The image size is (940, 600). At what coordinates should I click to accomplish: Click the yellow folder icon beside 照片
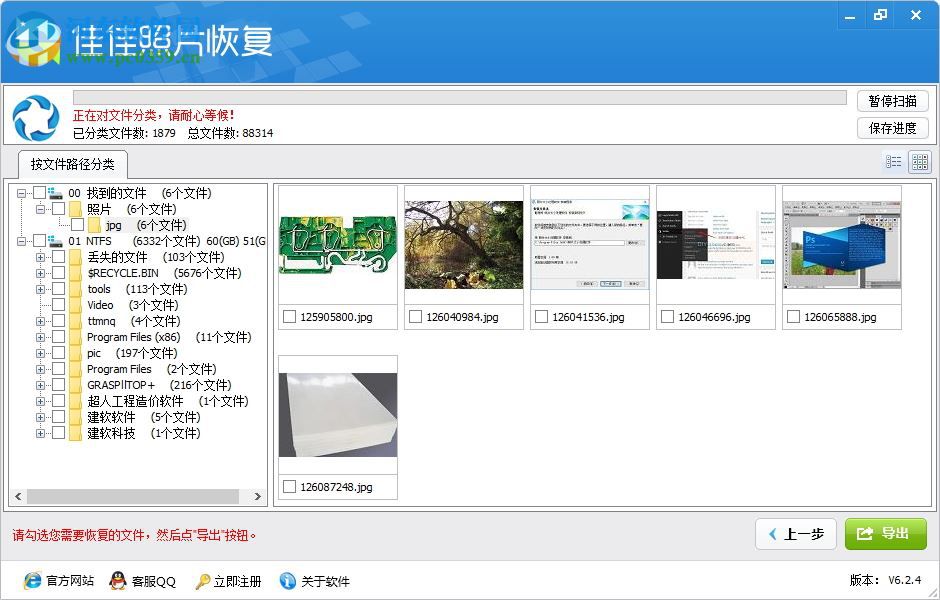[x=76, y=209]
